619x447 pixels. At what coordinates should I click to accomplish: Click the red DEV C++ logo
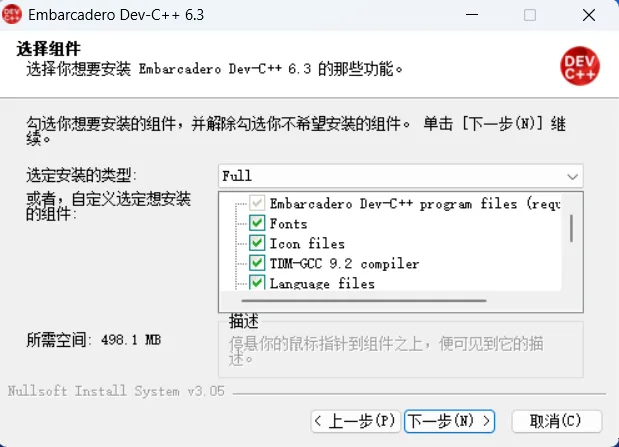(x=580, y=66)
